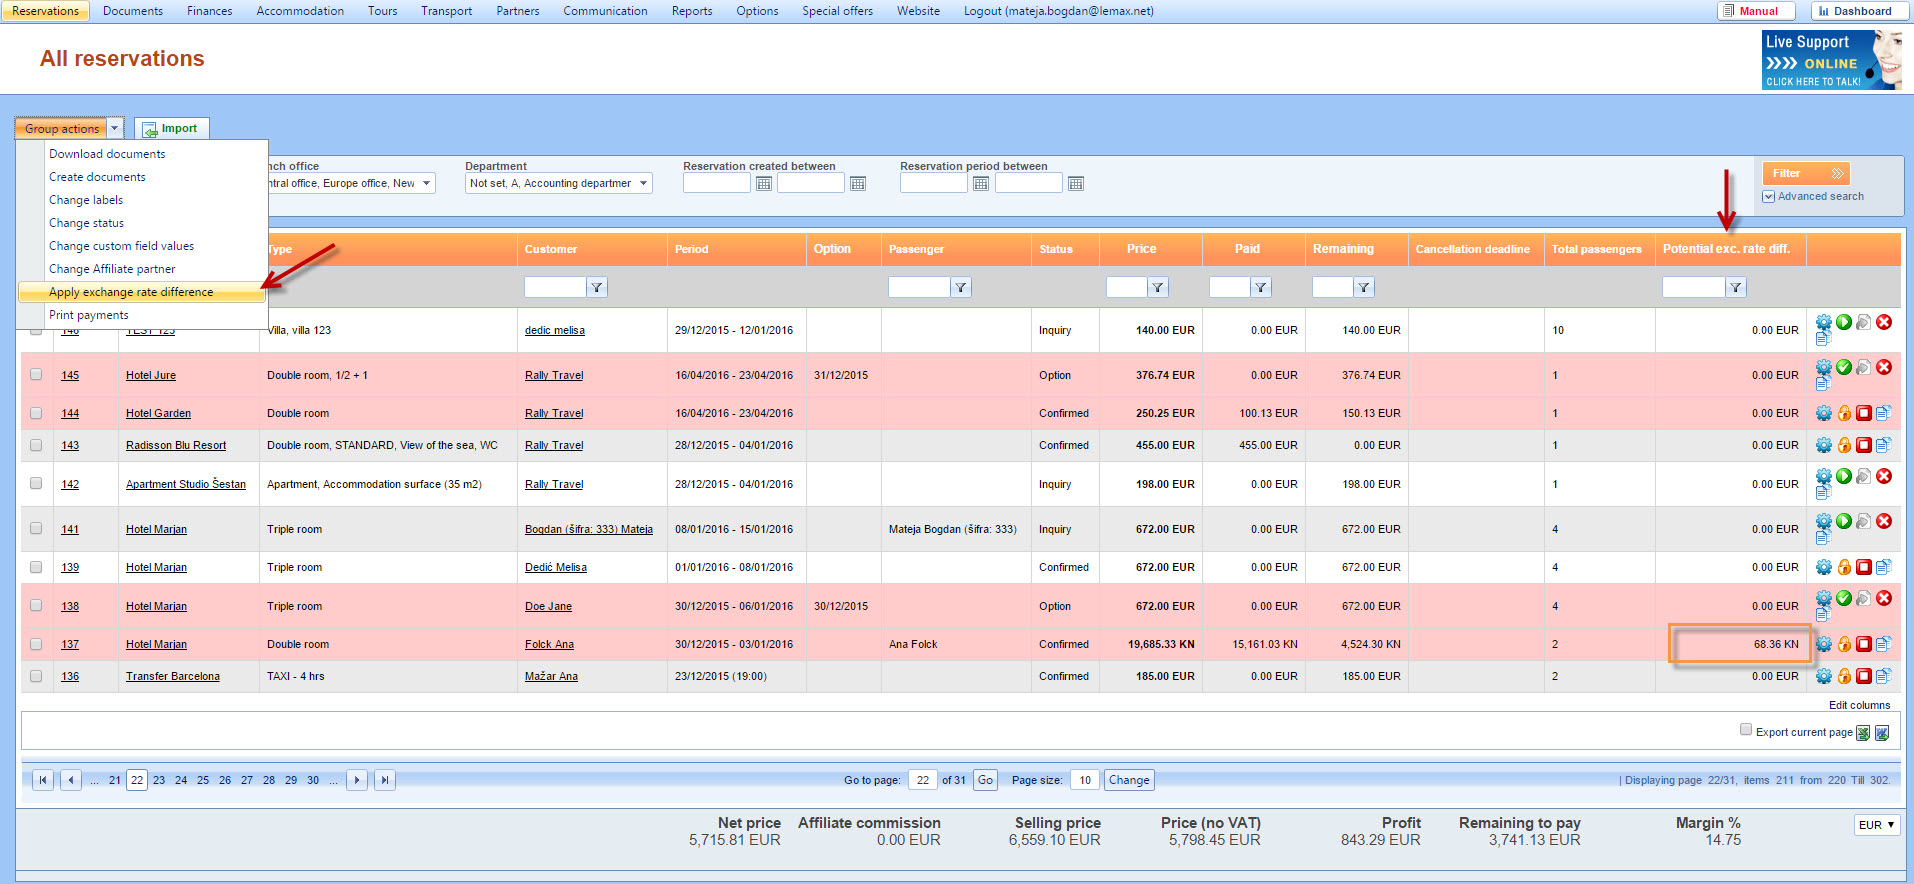Apply the Paid column filter icon
Screen dimensions: 1914x884
[1261, 288]
